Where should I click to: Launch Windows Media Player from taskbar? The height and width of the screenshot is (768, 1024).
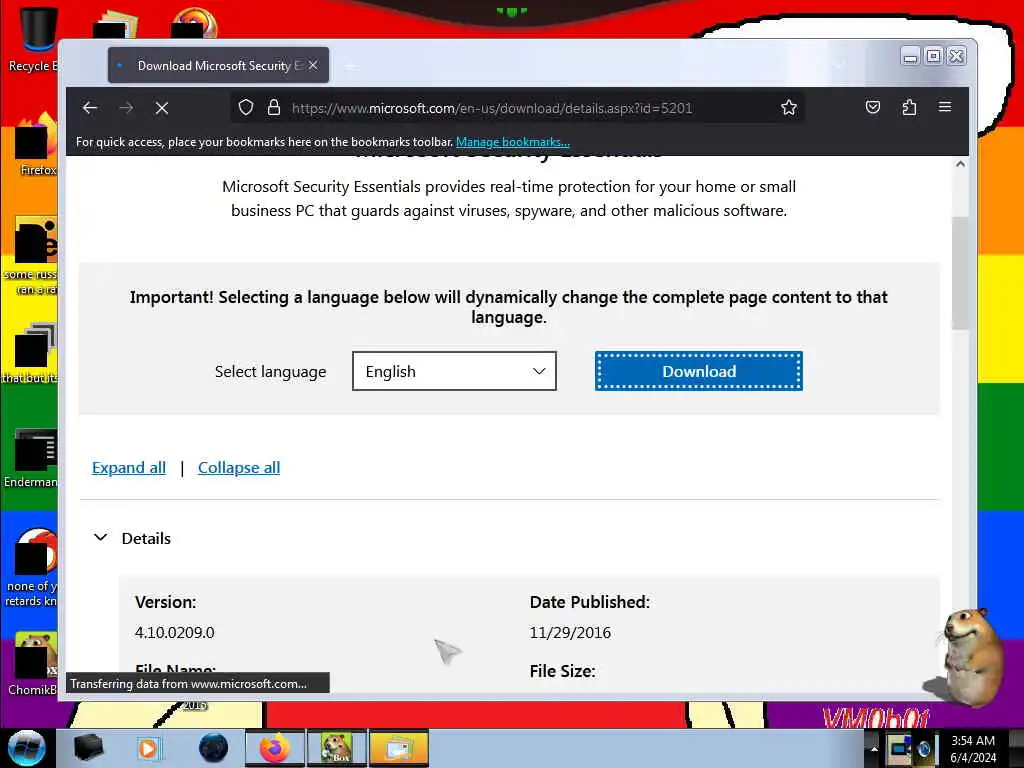(149, 748)
